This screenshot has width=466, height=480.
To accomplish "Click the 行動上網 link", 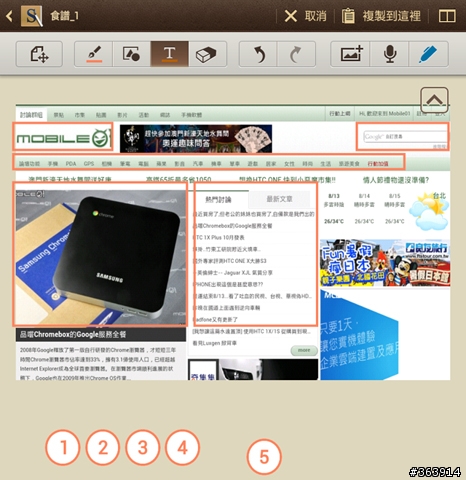I will (x=340, y=114).
